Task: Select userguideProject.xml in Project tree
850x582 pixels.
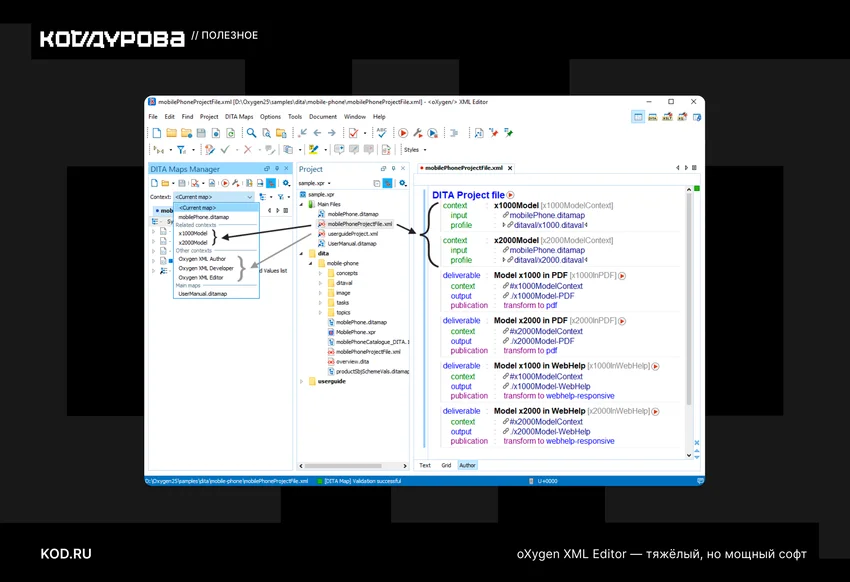Action: point(352,234)
